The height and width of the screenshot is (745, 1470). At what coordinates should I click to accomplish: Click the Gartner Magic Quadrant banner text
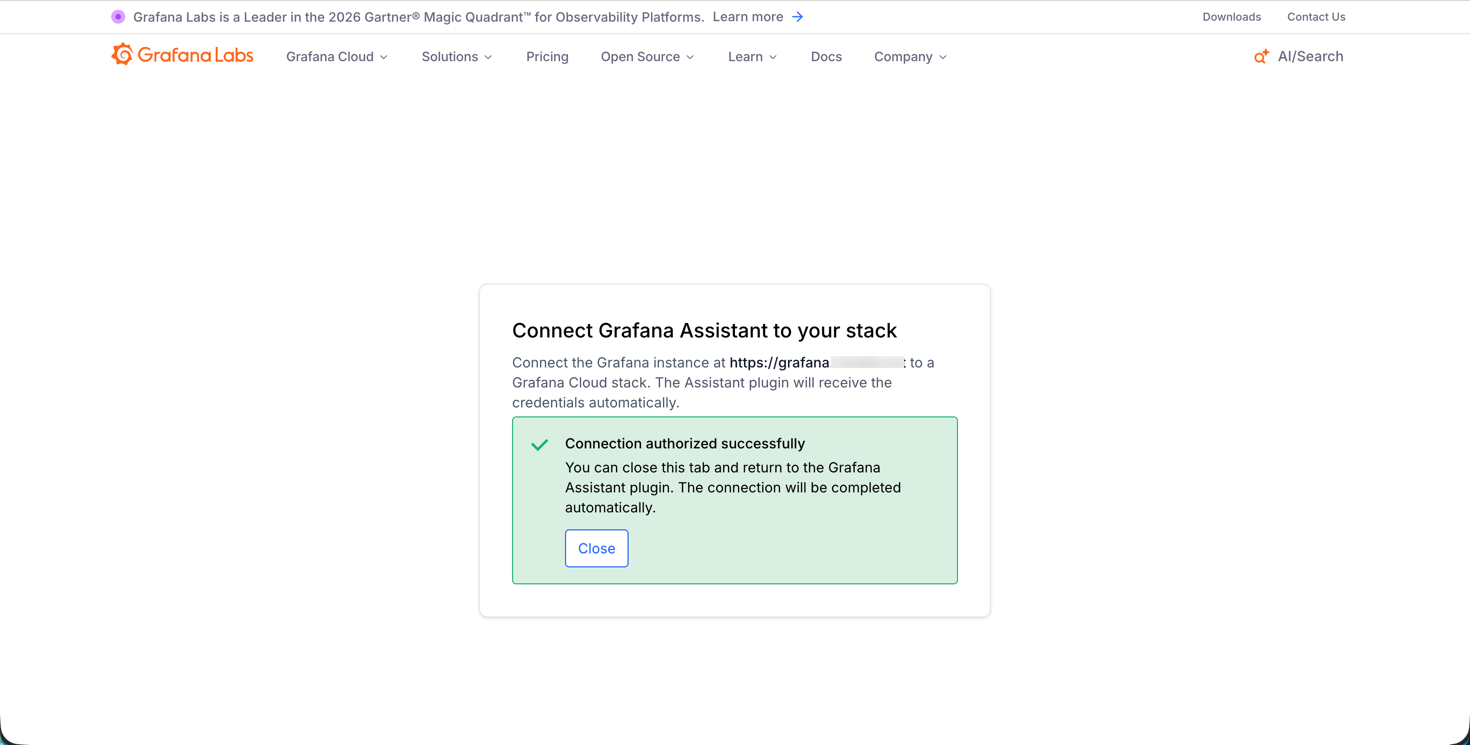tap(418, 17)
